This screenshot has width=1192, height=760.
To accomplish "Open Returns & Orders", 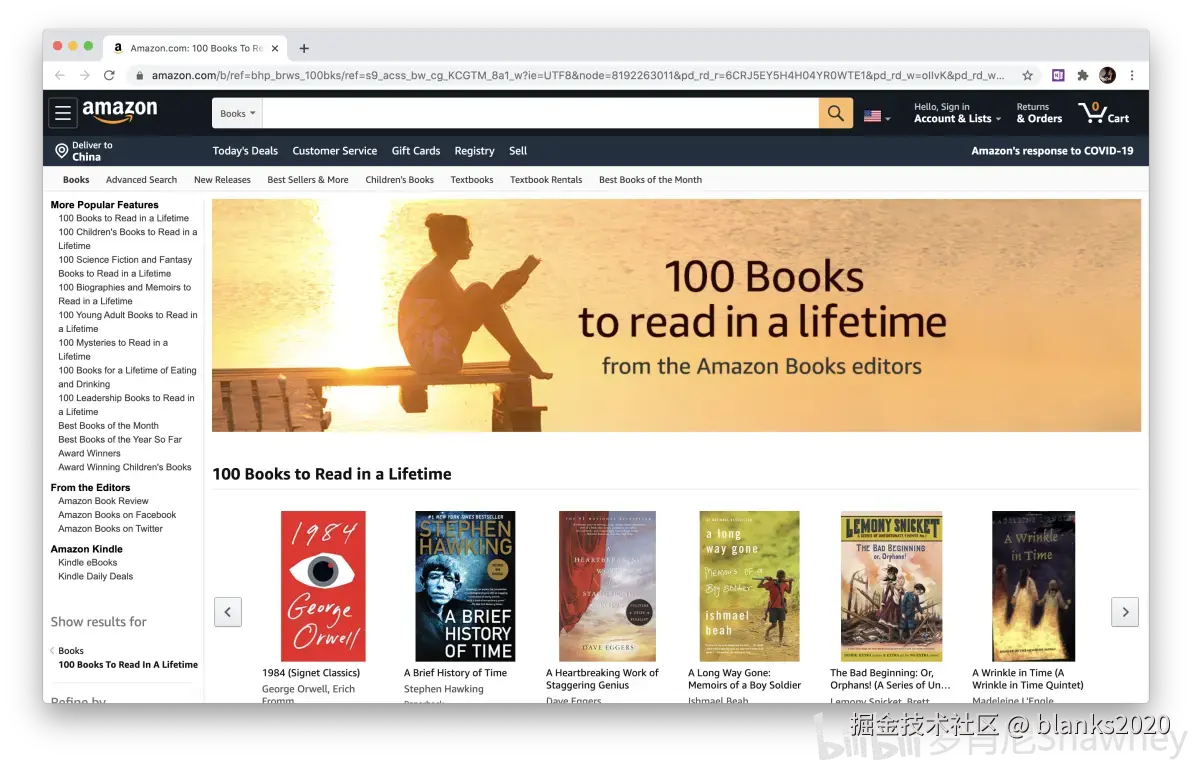I will (1039, 112).
